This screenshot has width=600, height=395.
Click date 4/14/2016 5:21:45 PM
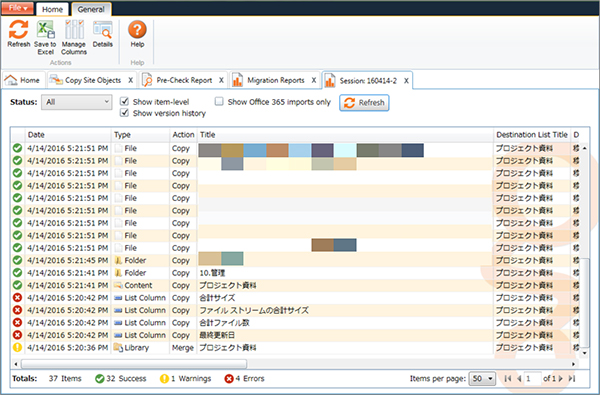tap(68, 260)
